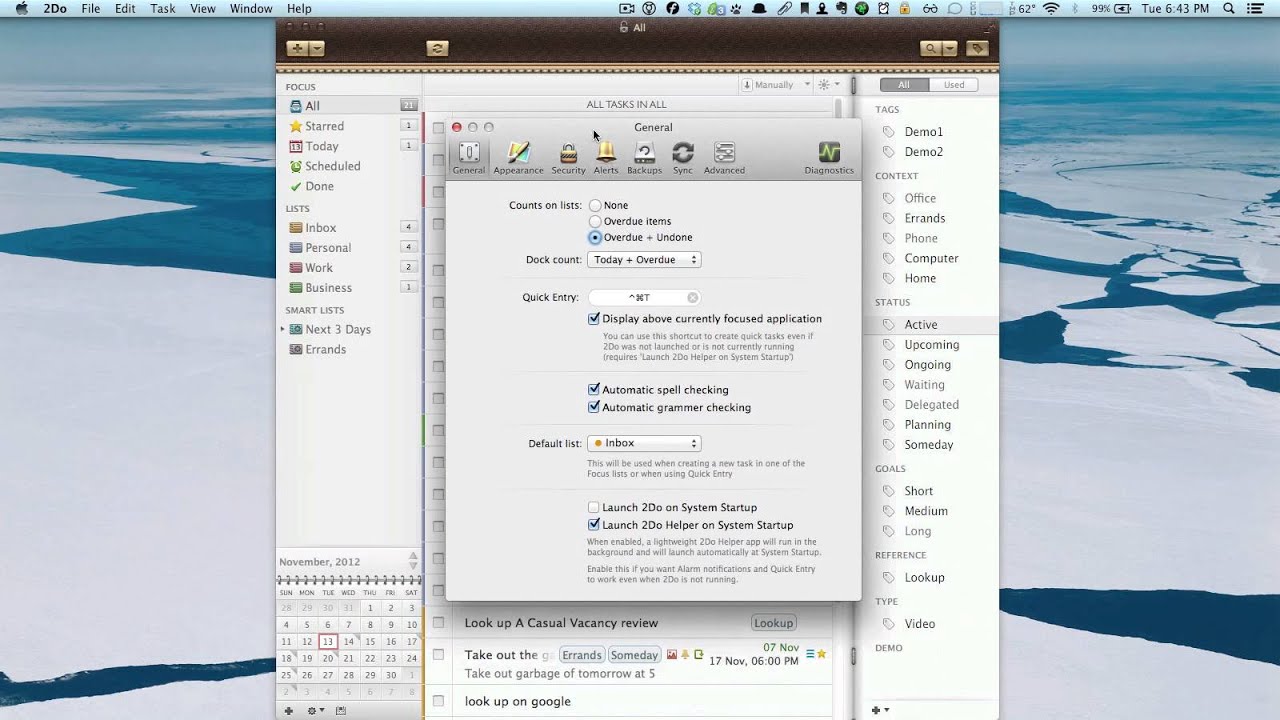Select Overdue + Undone radio option
This screenshot has height=720, width=1280.
coord(595,237)
